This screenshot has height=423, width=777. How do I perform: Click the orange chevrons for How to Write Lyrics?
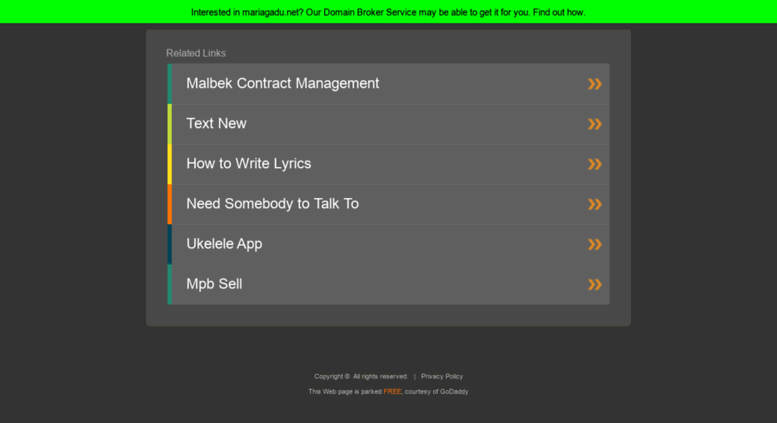click(x=595, y=164)
